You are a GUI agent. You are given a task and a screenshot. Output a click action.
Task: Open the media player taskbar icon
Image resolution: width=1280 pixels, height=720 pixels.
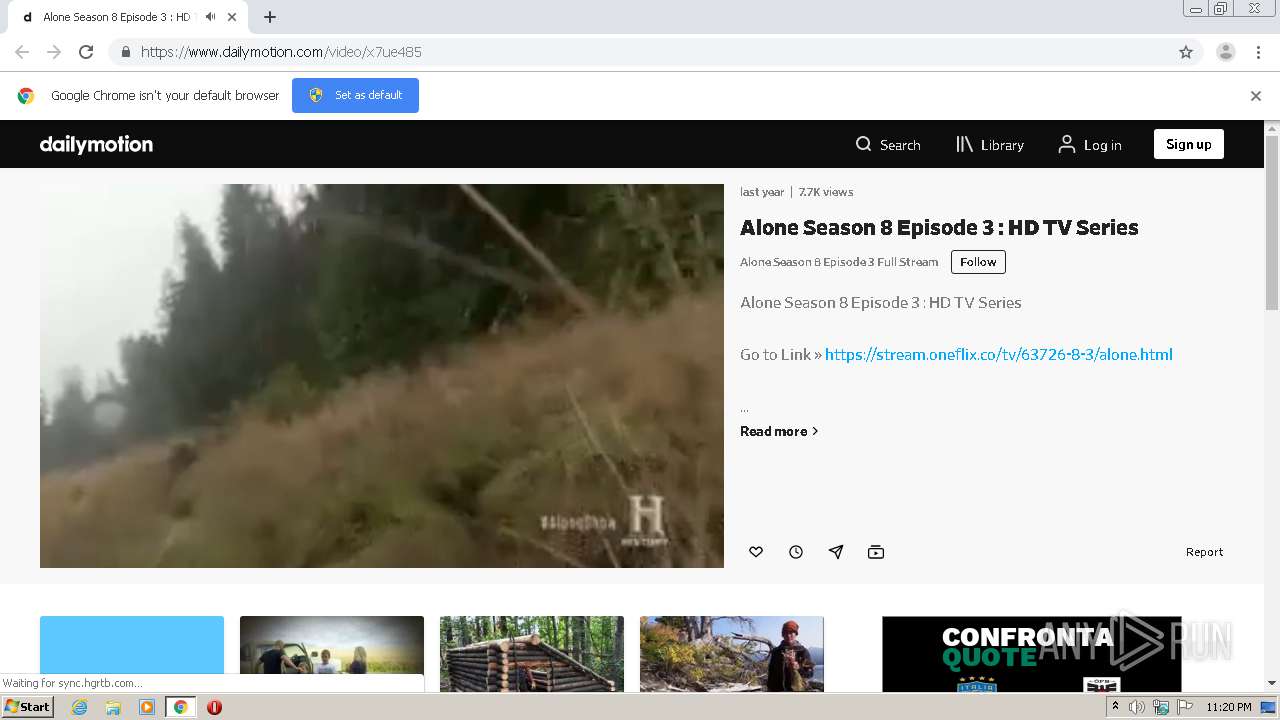pos(147,707)
